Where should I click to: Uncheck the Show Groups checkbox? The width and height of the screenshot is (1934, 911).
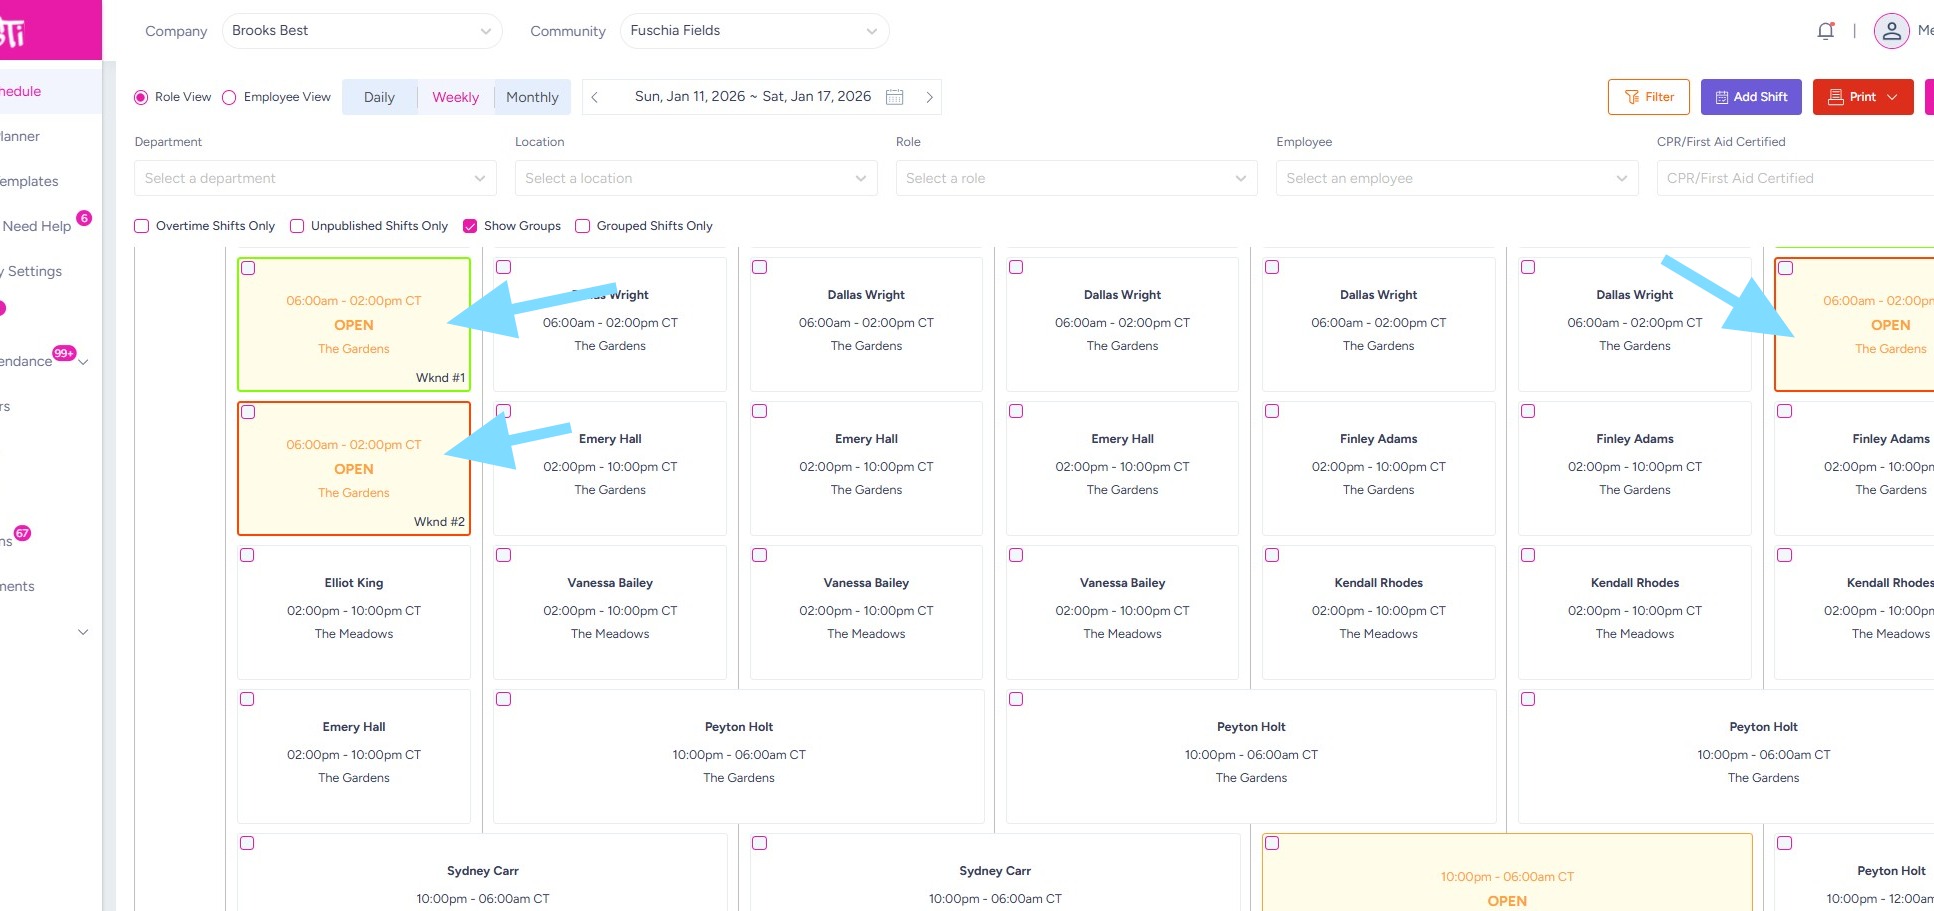click(470, 226)
